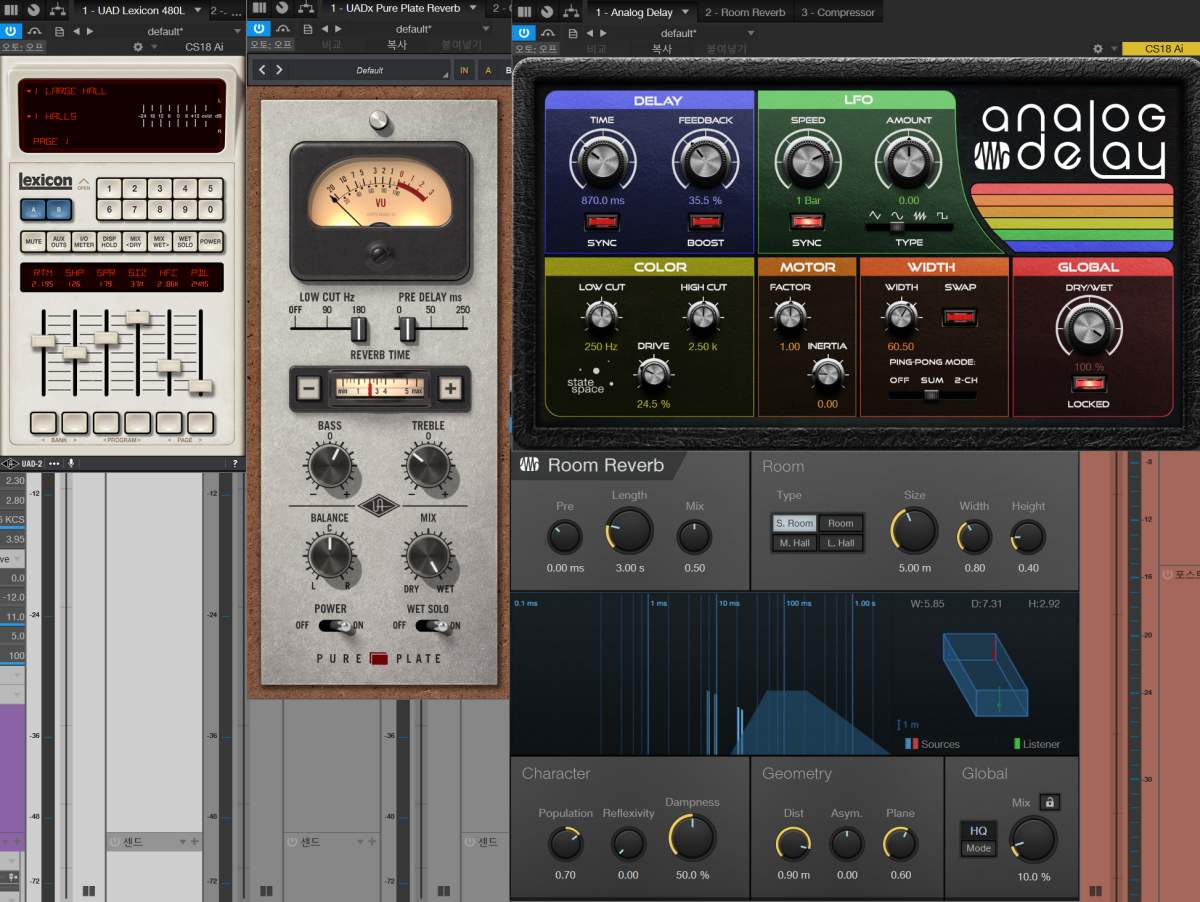The height and width of the screenshot is (902, 1200).
Task: Click Lexicon number 5 keypad button
Action: click(x=209, y=188)
